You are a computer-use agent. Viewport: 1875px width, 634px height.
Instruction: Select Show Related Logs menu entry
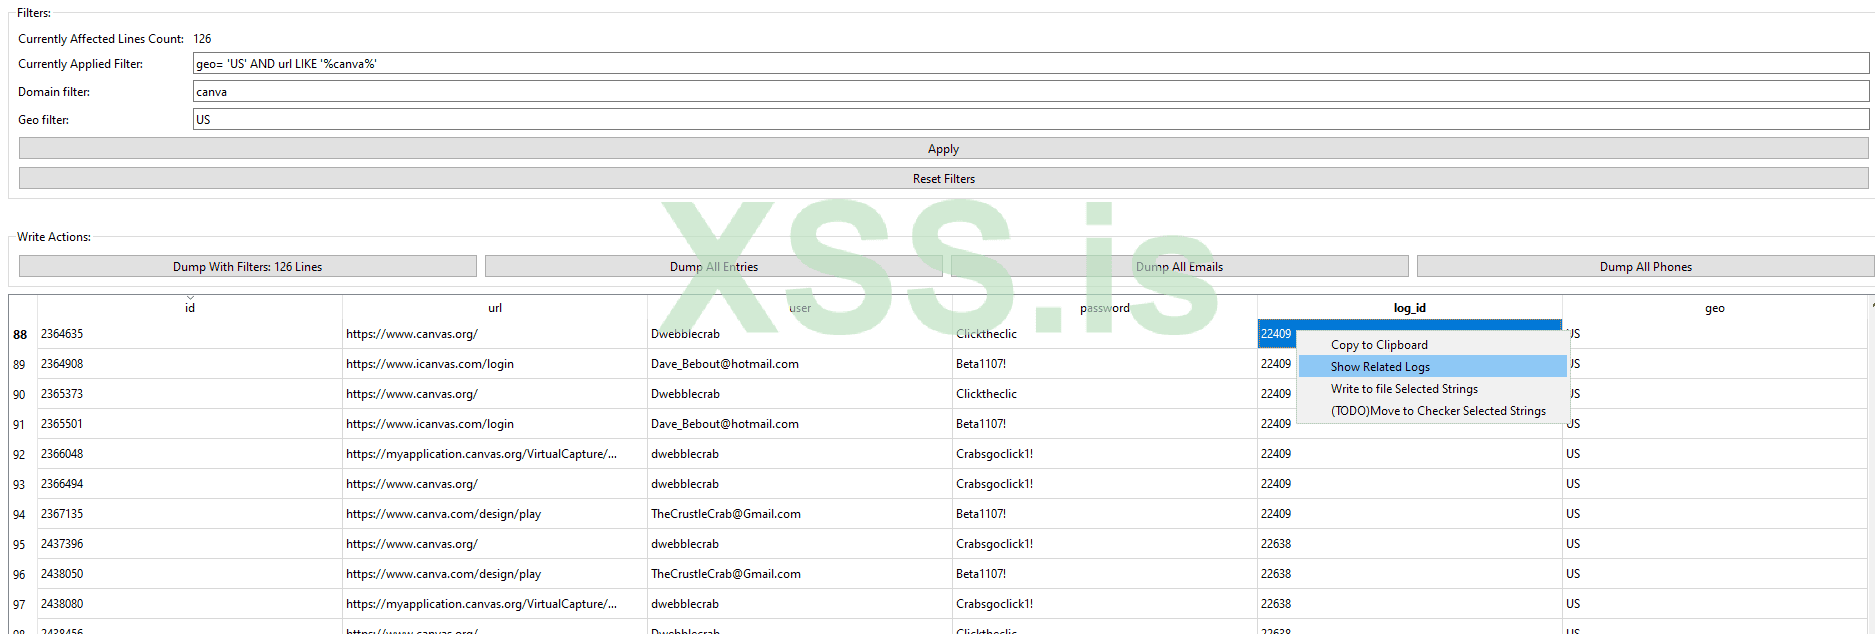point(1432,366)
